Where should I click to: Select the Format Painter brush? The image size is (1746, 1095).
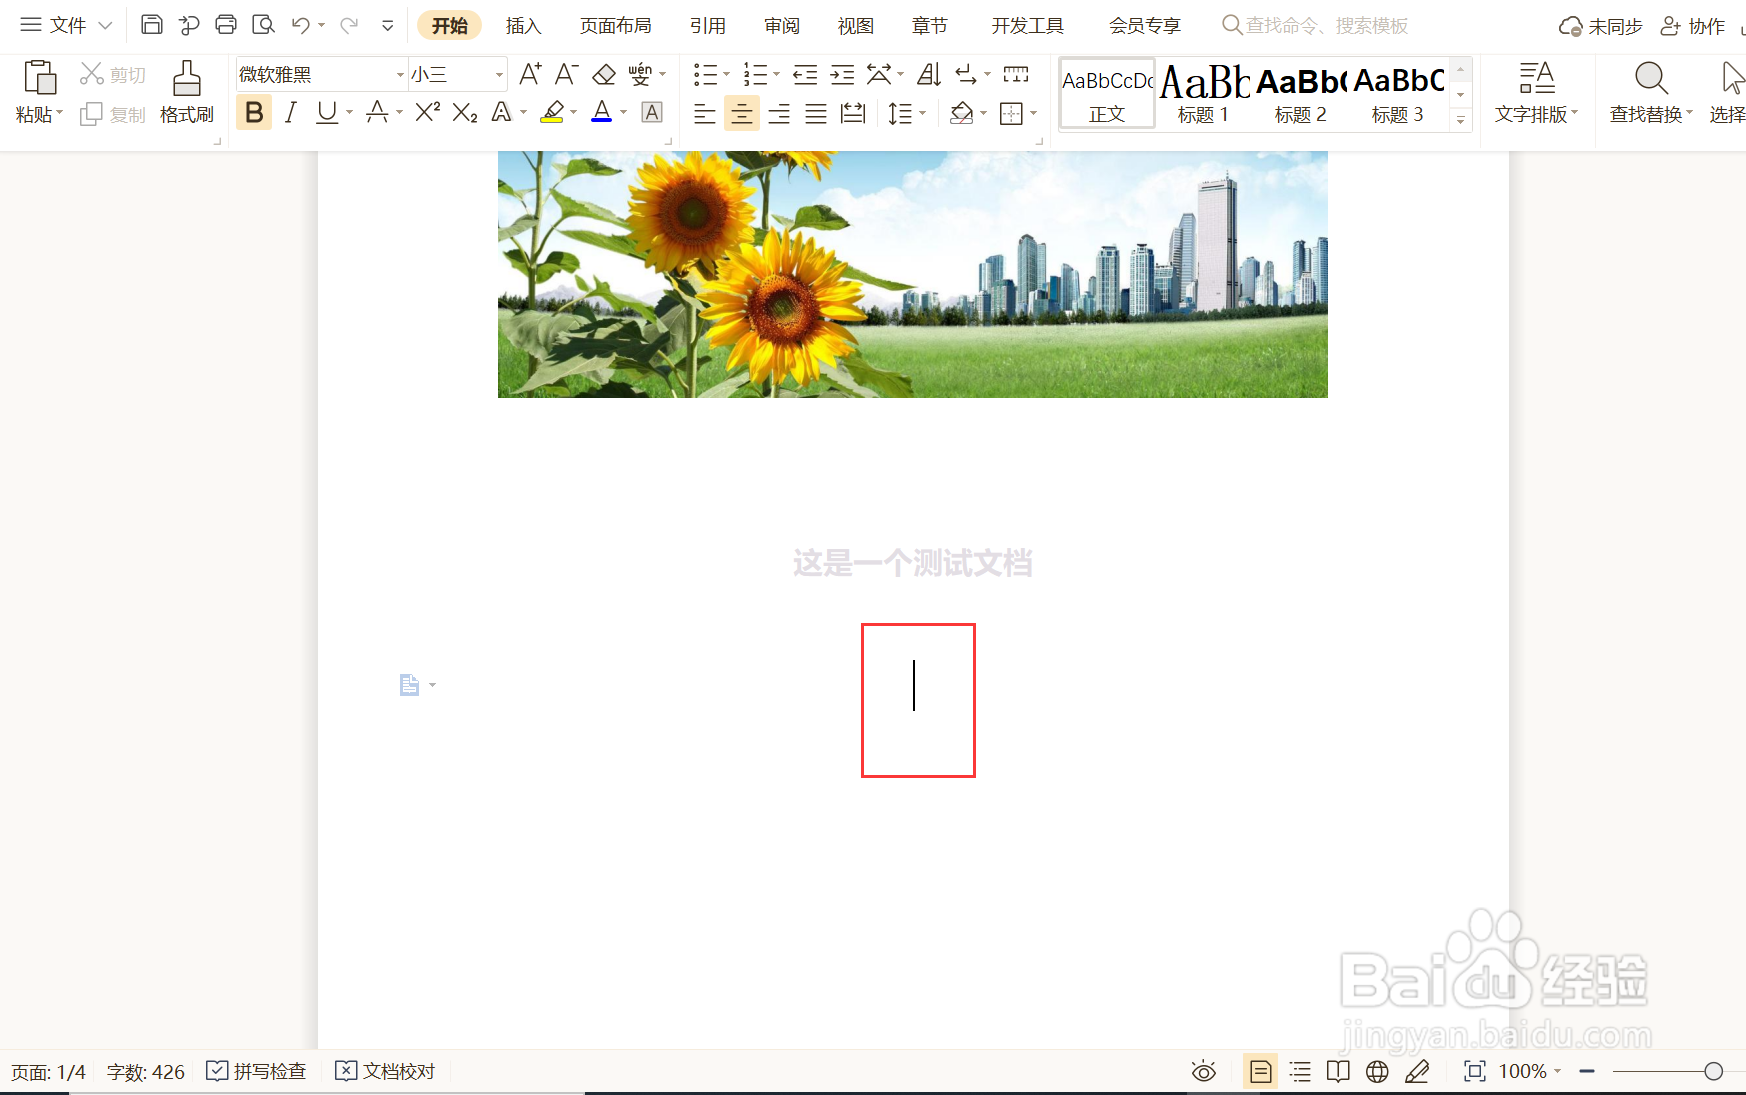pyautogui.click(x=187, y=78)
